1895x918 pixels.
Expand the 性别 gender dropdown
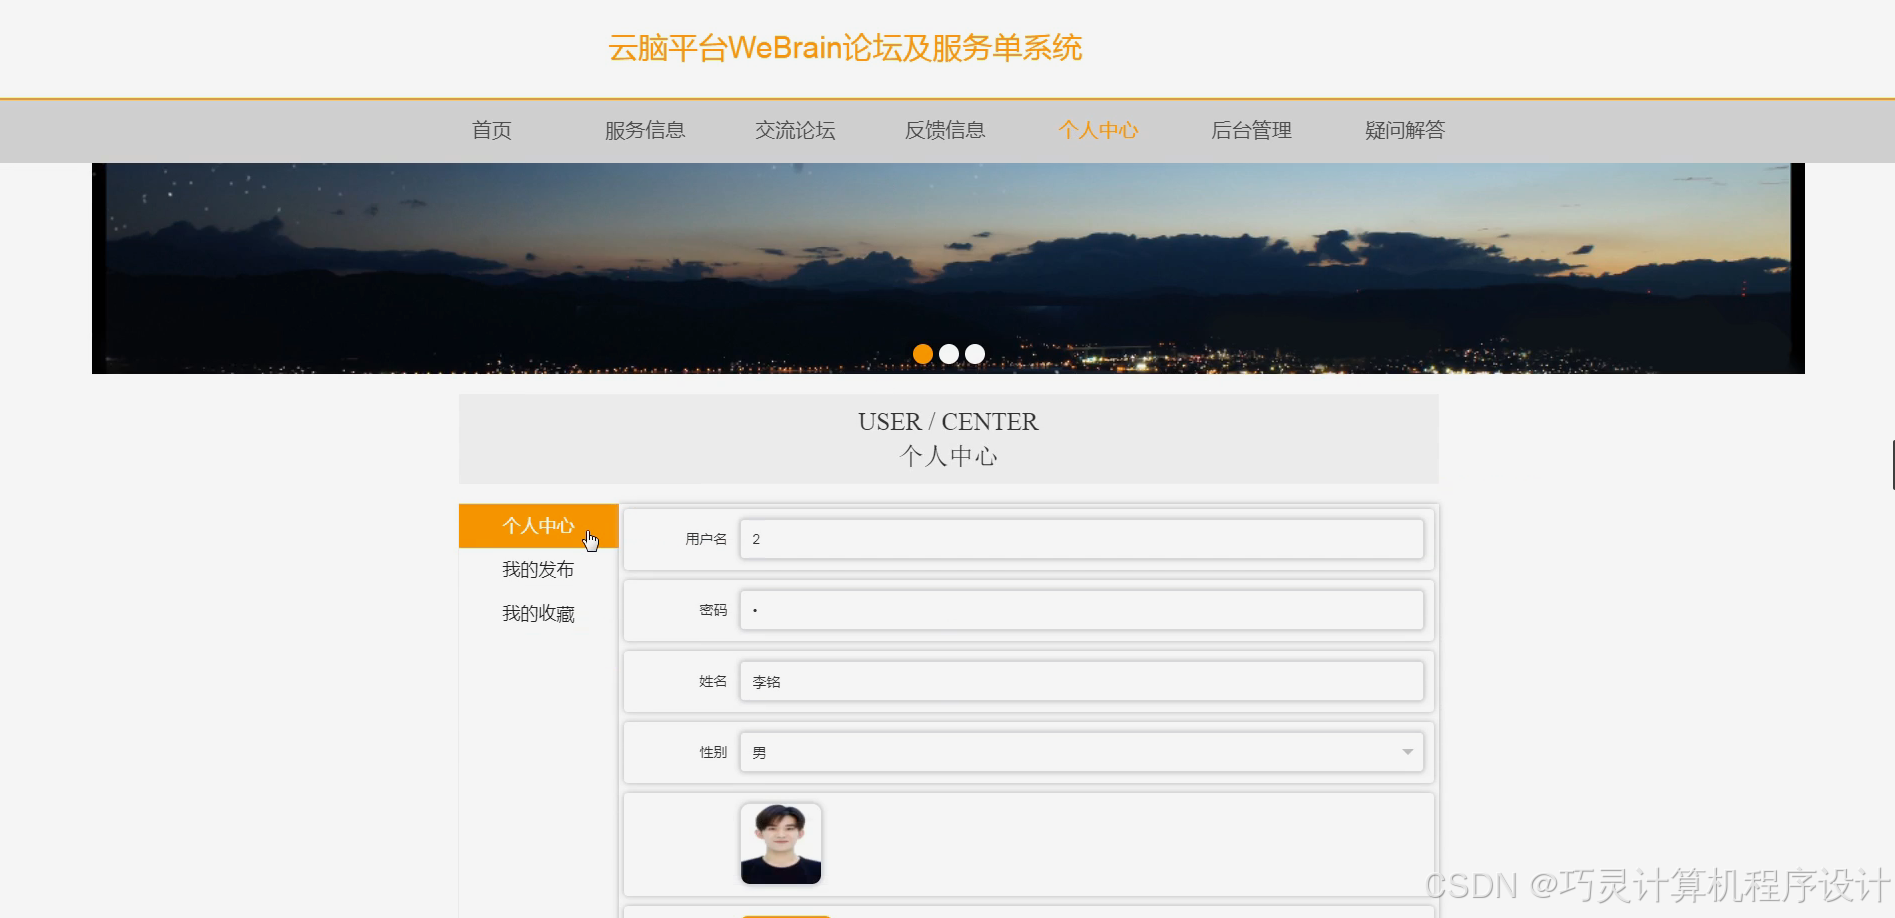1081,752
